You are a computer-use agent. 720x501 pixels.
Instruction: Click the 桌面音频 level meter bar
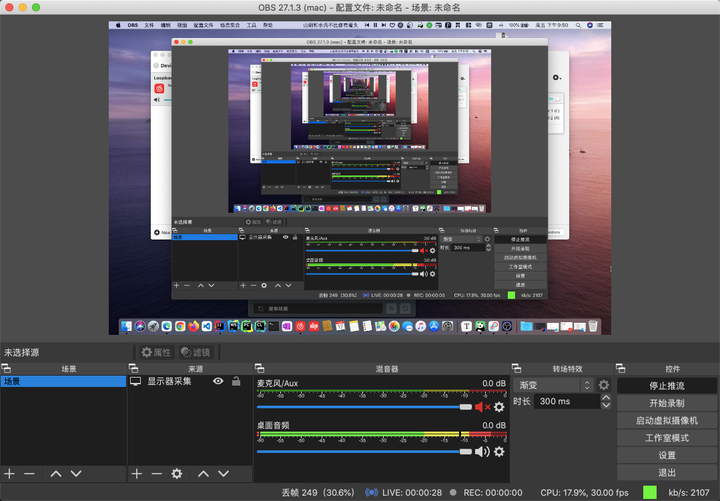(x=382, y=434)
